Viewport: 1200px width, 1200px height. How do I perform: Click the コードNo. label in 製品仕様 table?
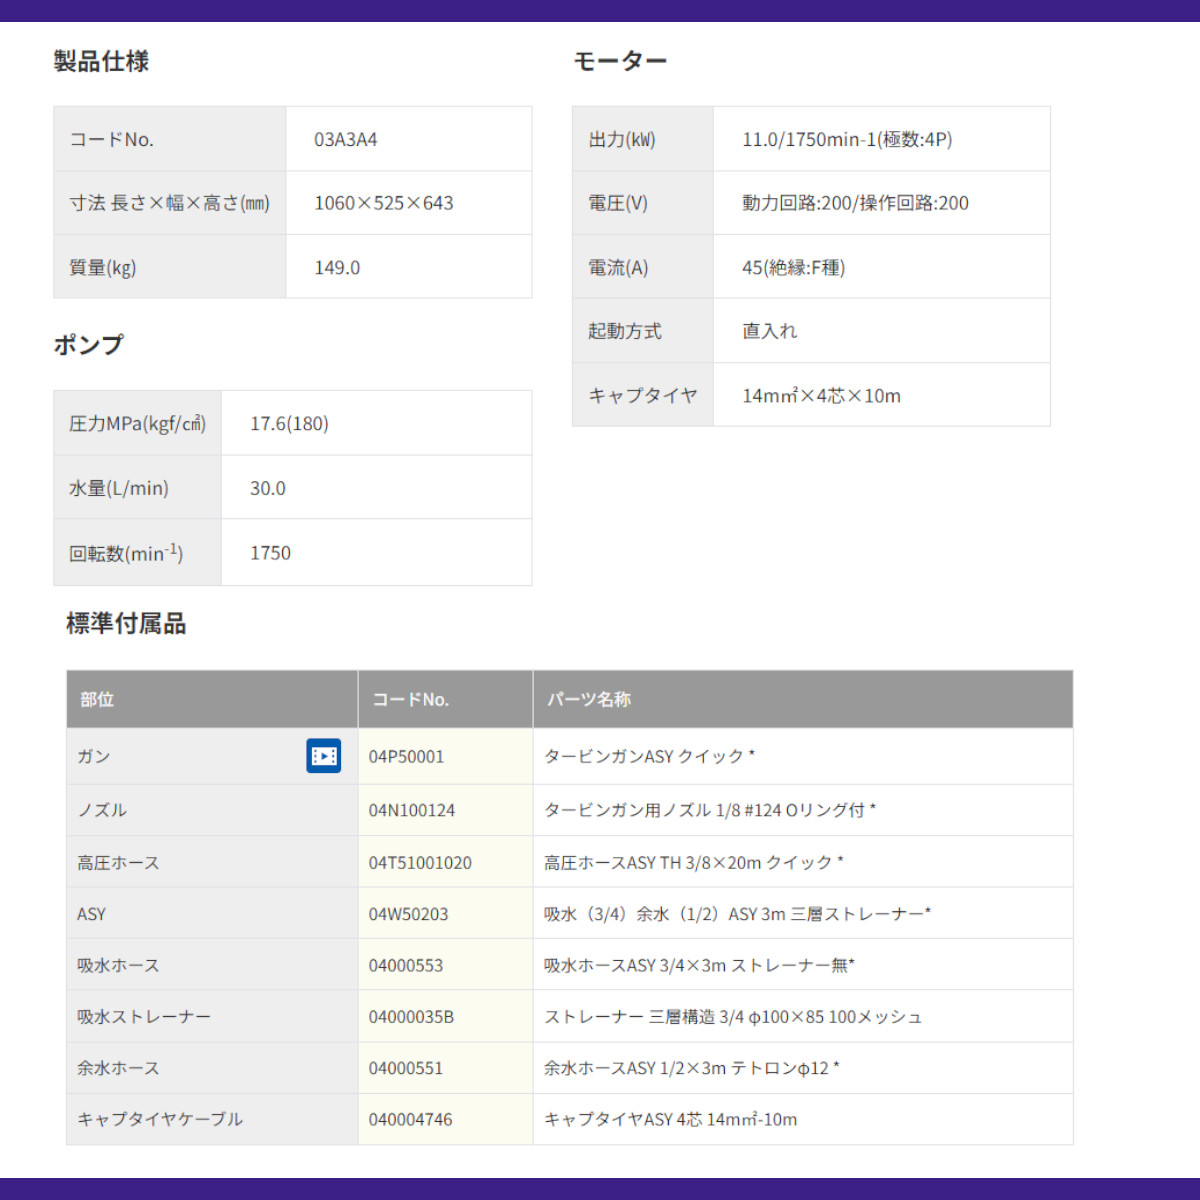pos(111,140)
